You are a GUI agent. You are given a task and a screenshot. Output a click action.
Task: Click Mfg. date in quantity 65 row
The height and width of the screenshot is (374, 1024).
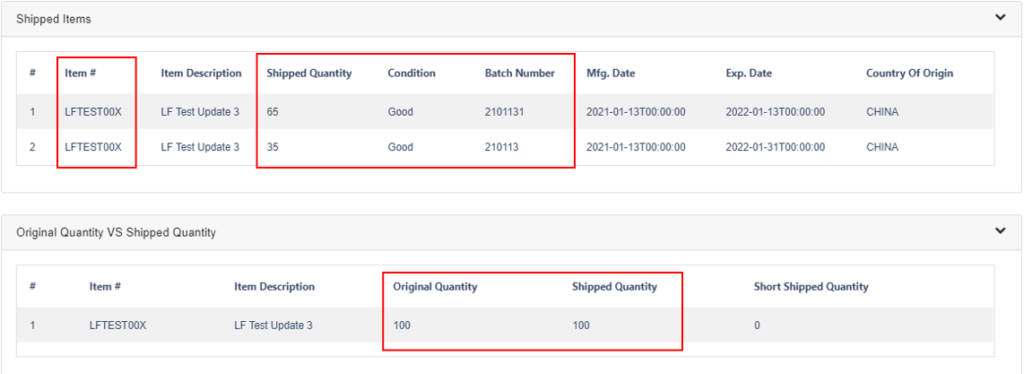636,112
